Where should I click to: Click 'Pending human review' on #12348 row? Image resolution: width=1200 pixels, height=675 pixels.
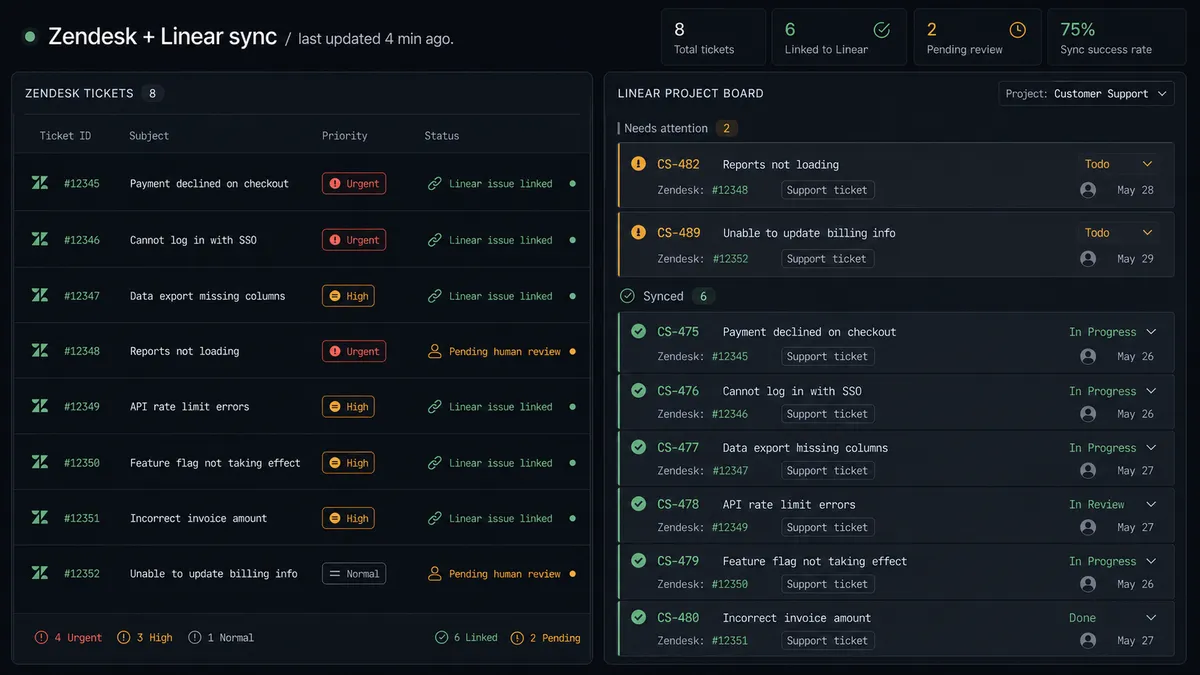pyautogui.click(x=505, y=351)
